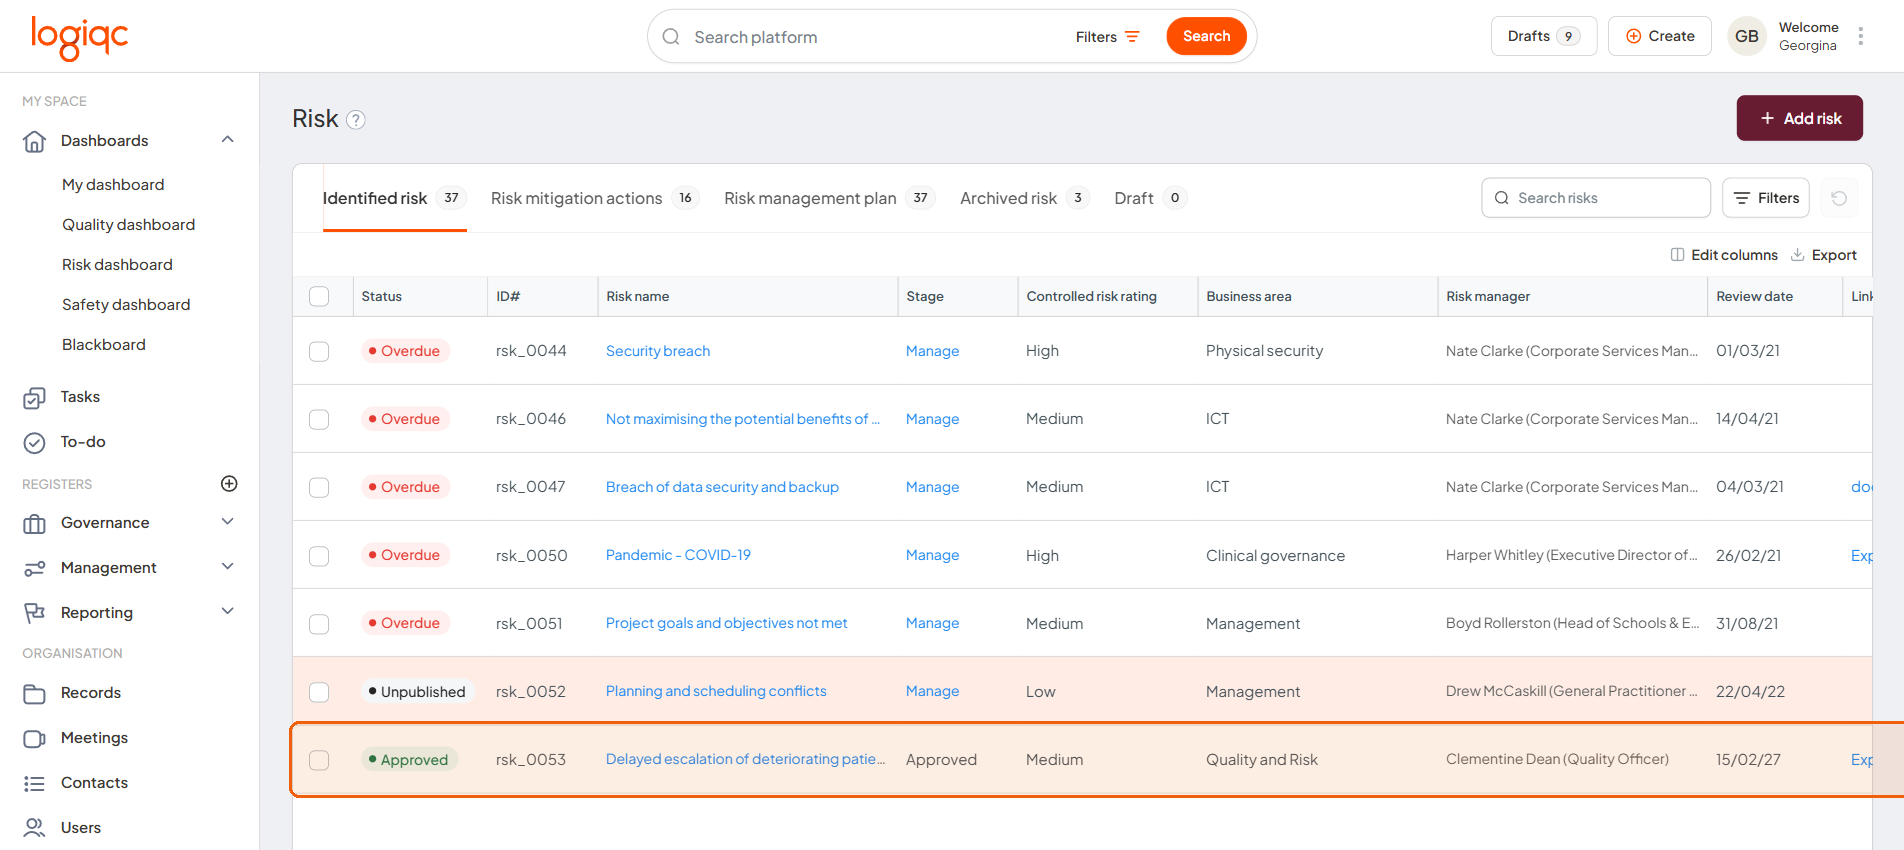
Task: Tick the checkbox for rsk_0050 Pandemic row
Action: click(x=319, y=556)
